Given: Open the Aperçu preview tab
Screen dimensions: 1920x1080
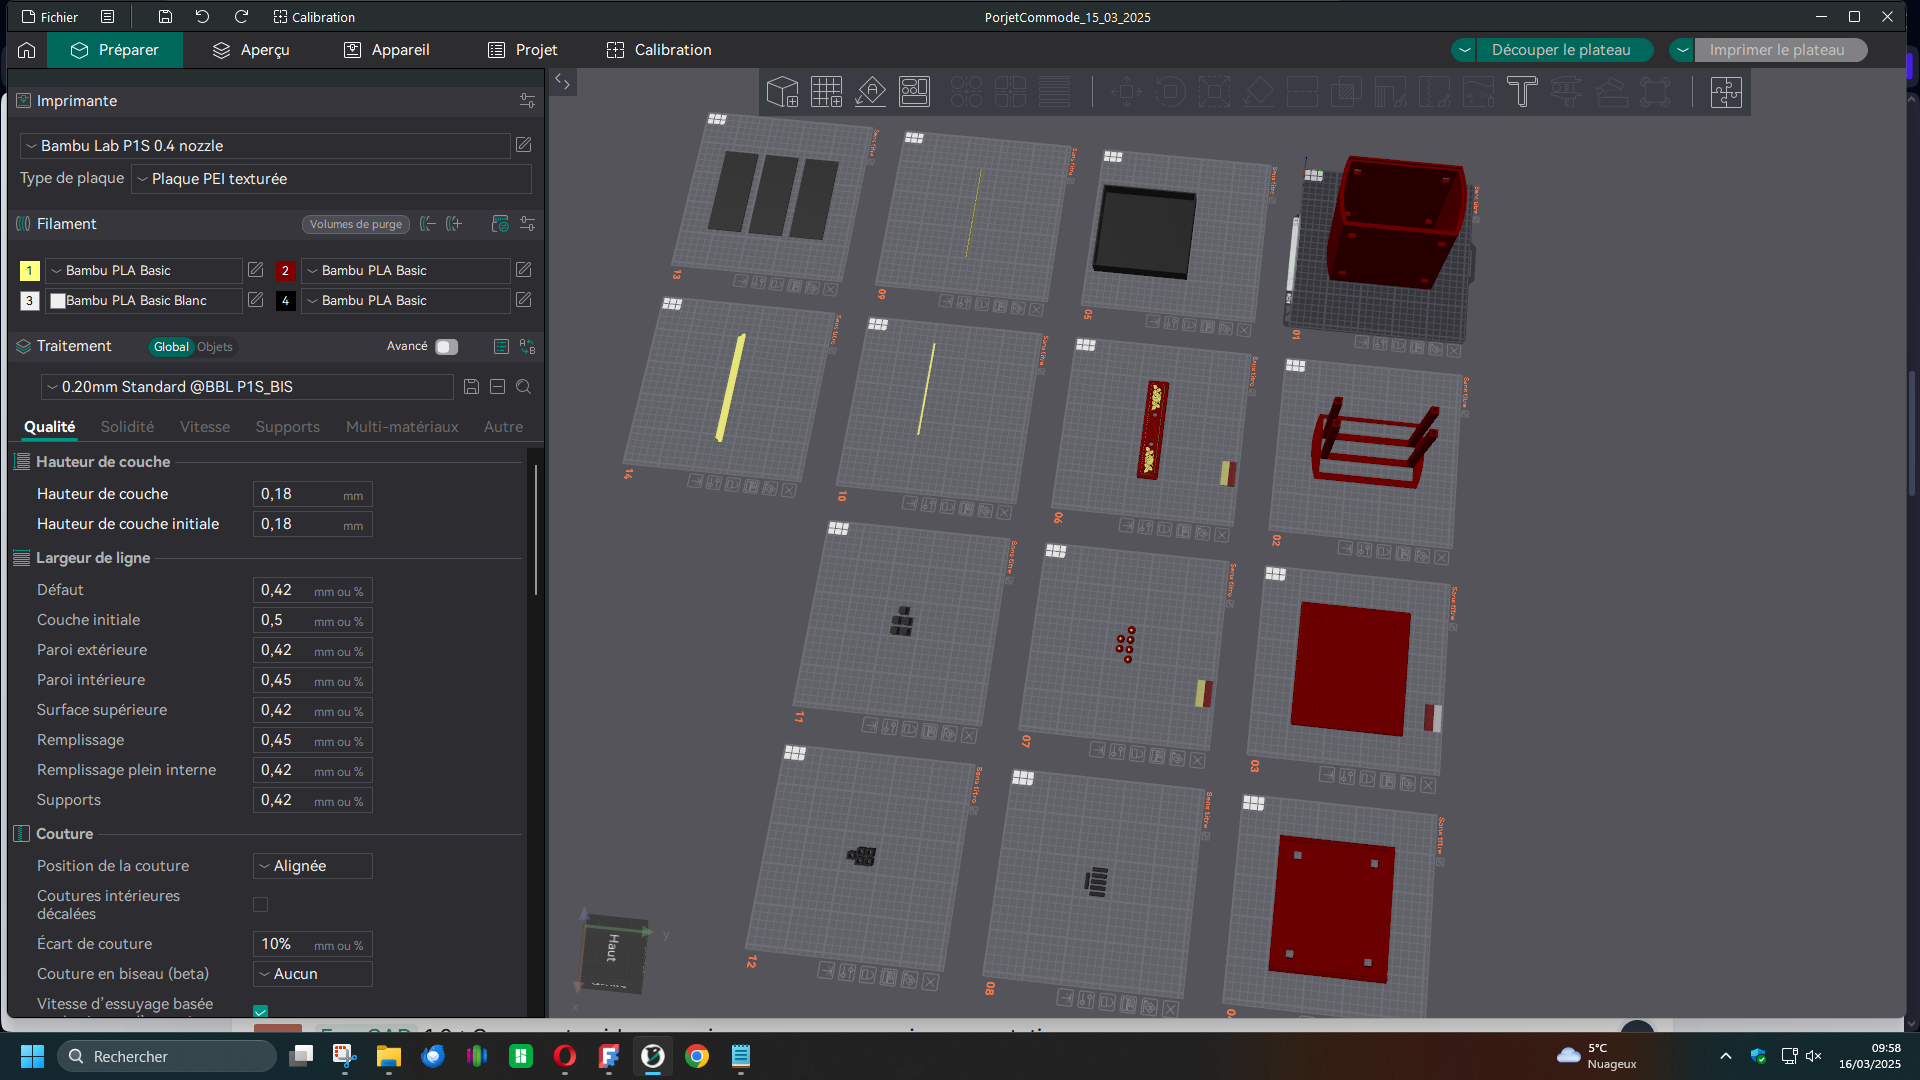Looking at the screenshot, I should pyautogui.click(x=251, y=50).
